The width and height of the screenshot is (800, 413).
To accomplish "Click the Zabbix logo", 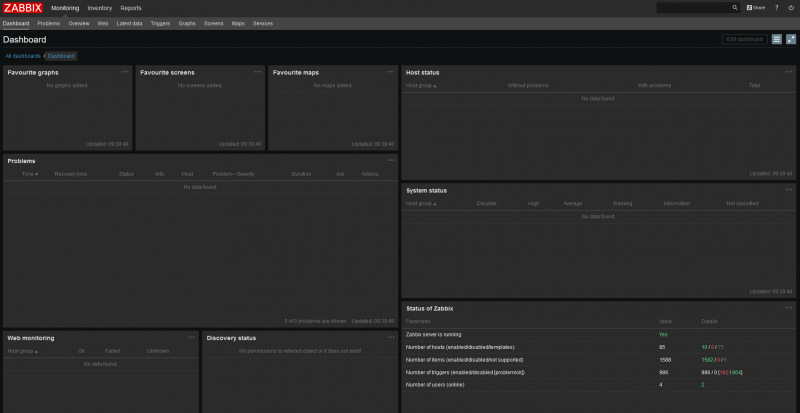I will (22, 7).
